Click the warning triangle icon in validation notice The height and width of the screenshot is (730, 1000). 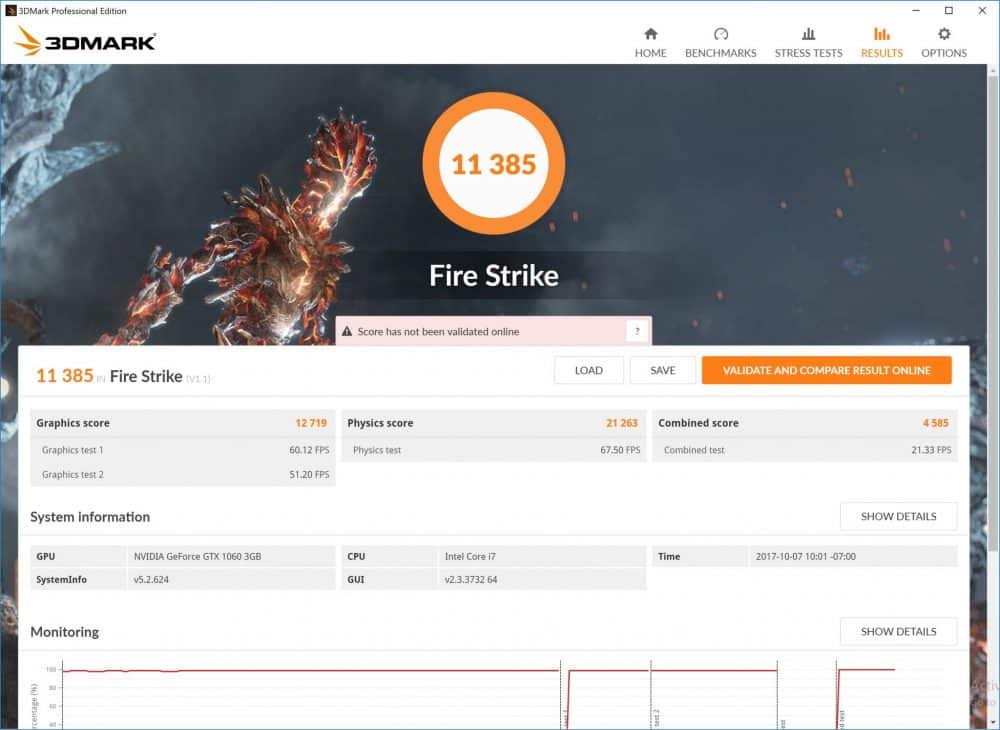pyautogui.click(x=347, y=332)
